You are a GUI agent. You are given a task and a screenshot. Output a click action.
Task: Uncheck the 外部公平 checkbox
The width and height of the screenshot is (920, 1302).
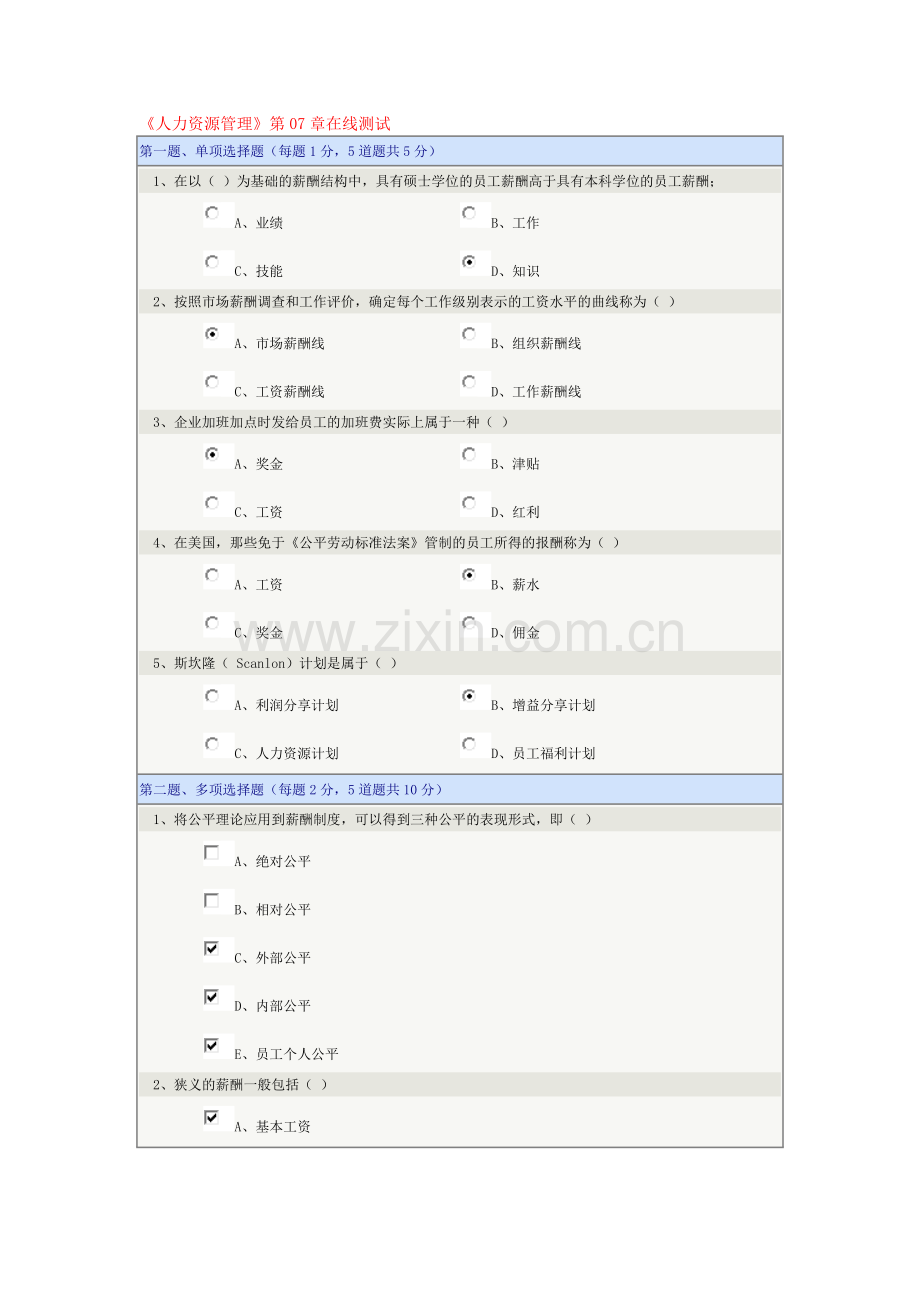coord(212,949)
